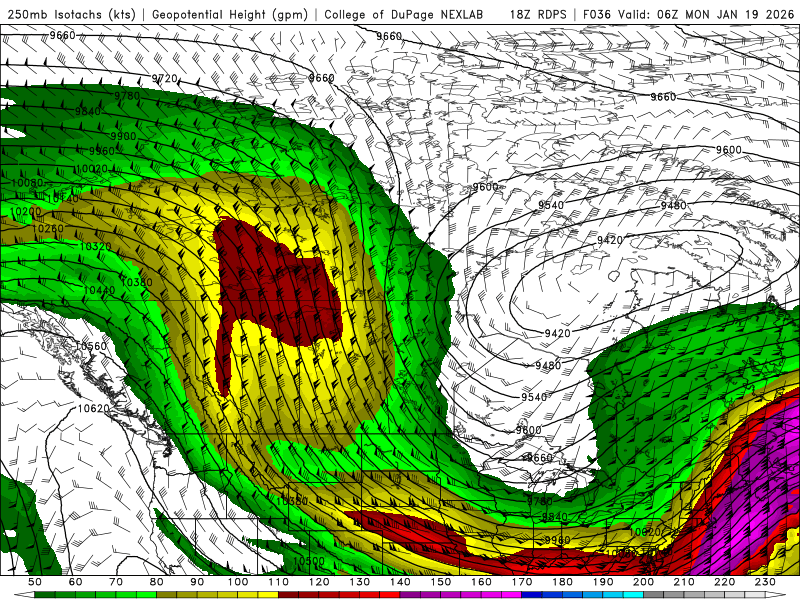The image size is (800, 600).
Task: Click the 220 kt color bar label
Action: 724,582
